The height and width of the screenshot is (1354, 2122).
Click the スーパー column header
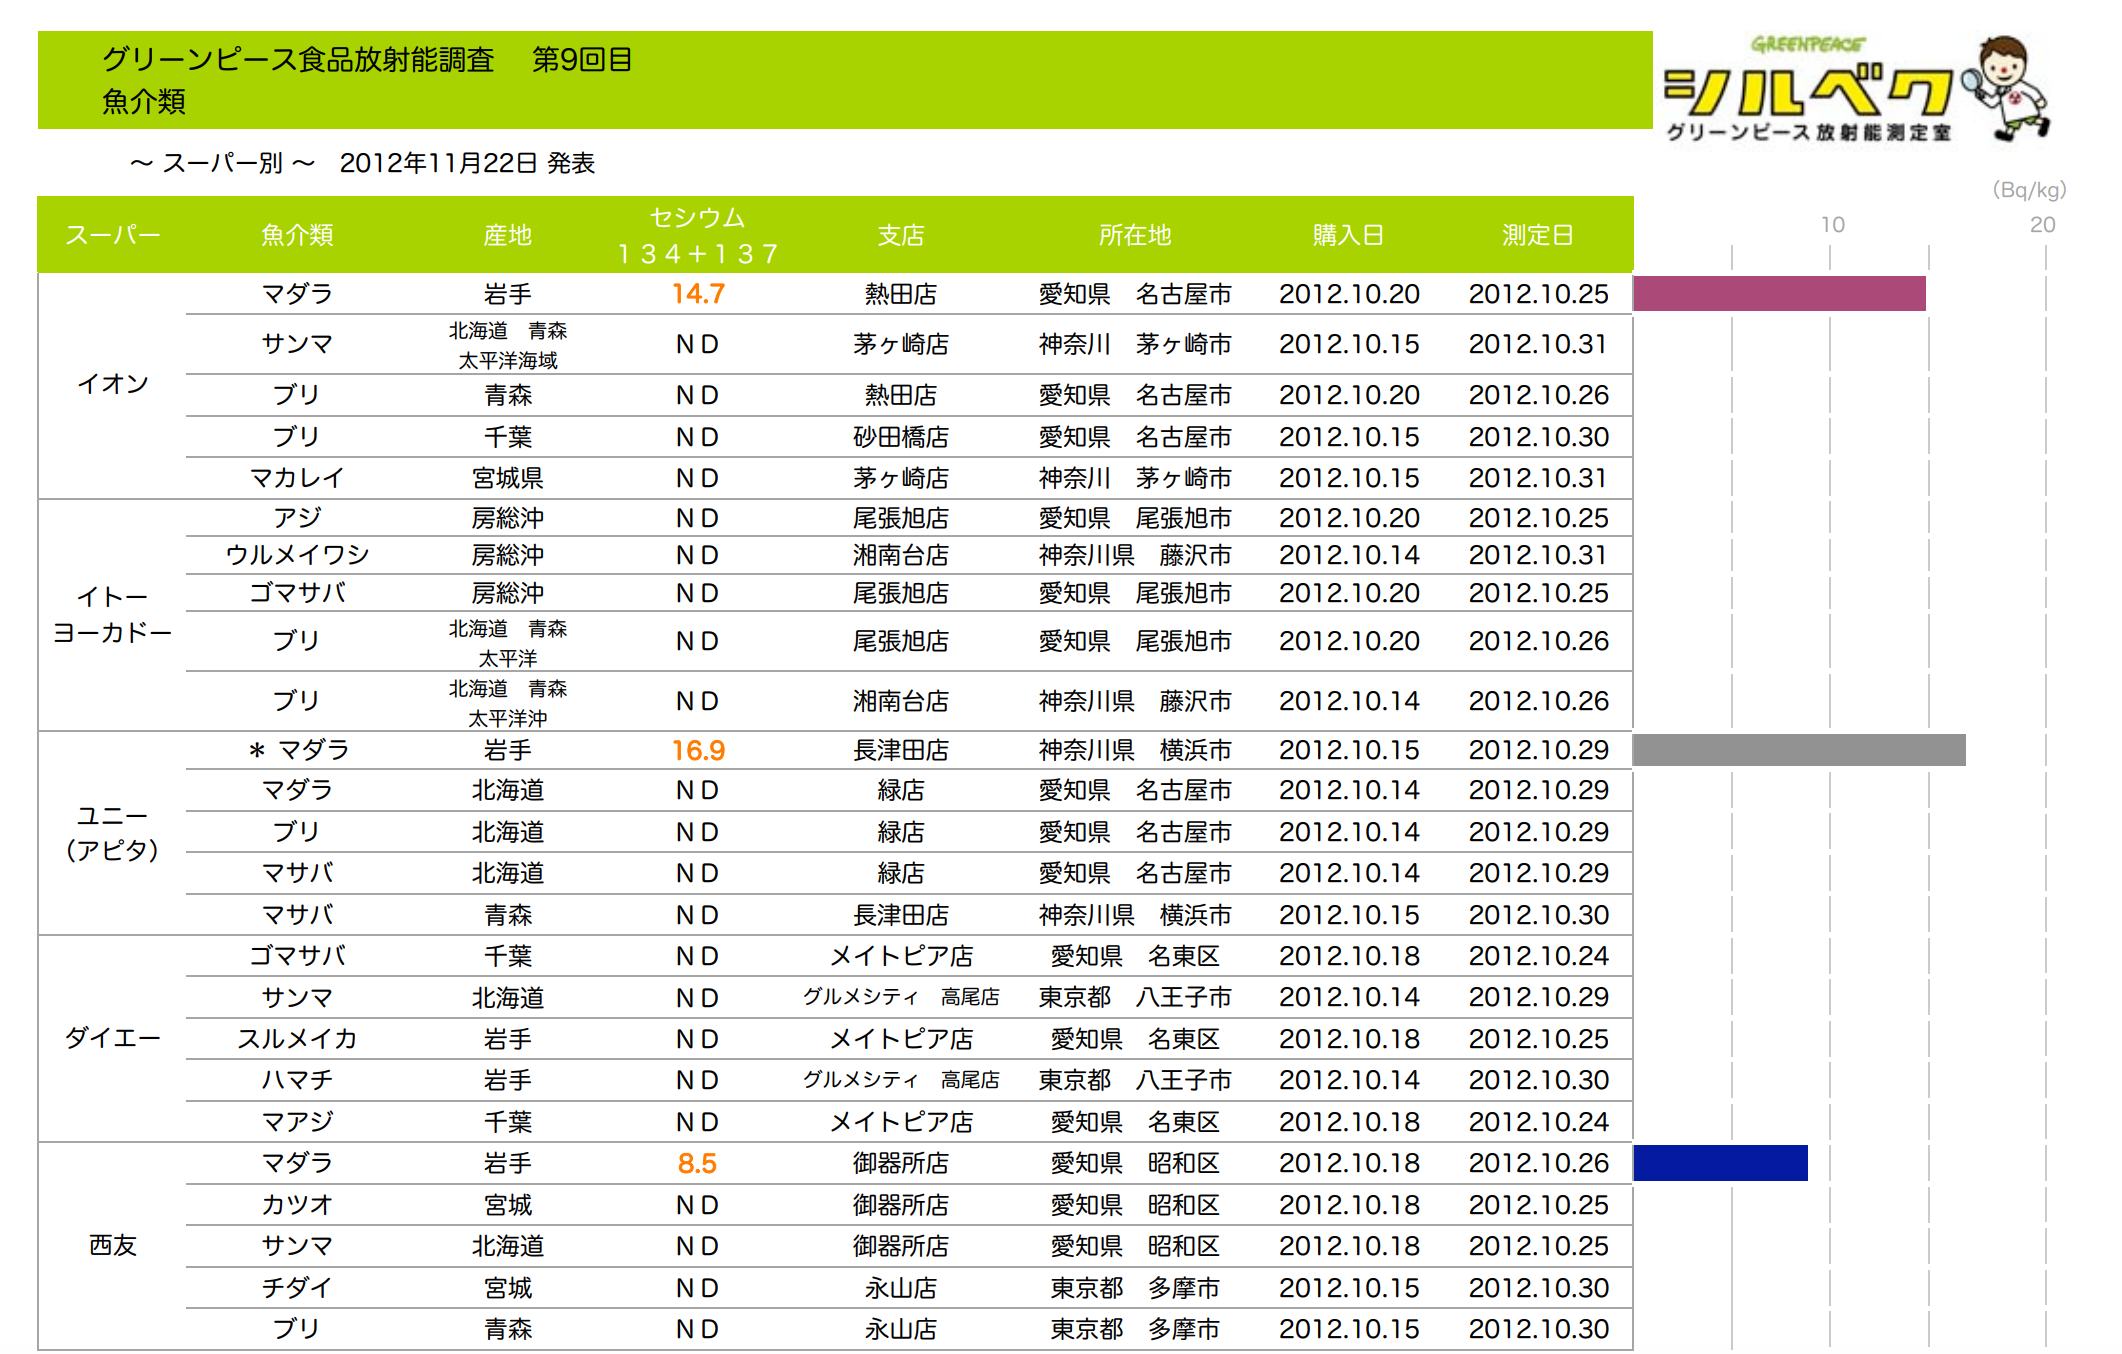tap(113, 235)
